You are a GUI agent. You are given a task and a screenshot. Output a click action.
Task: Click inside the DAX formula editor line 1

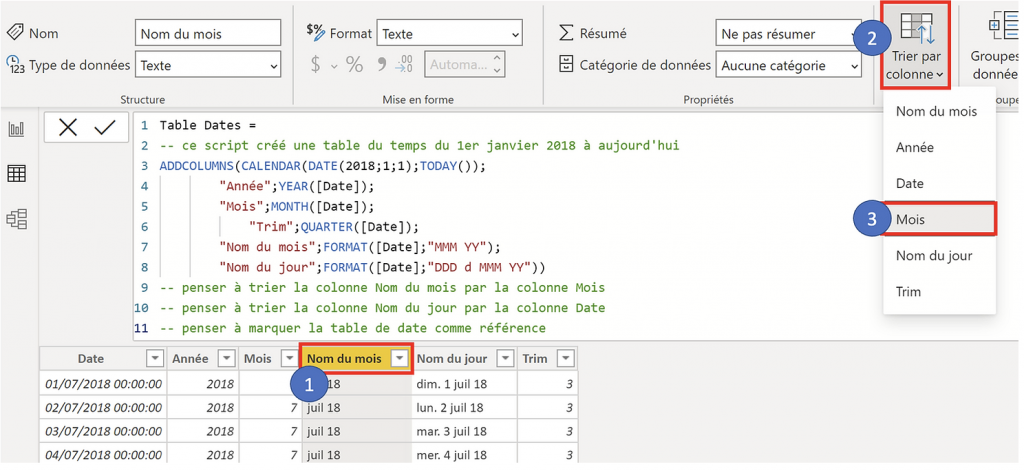208,125
